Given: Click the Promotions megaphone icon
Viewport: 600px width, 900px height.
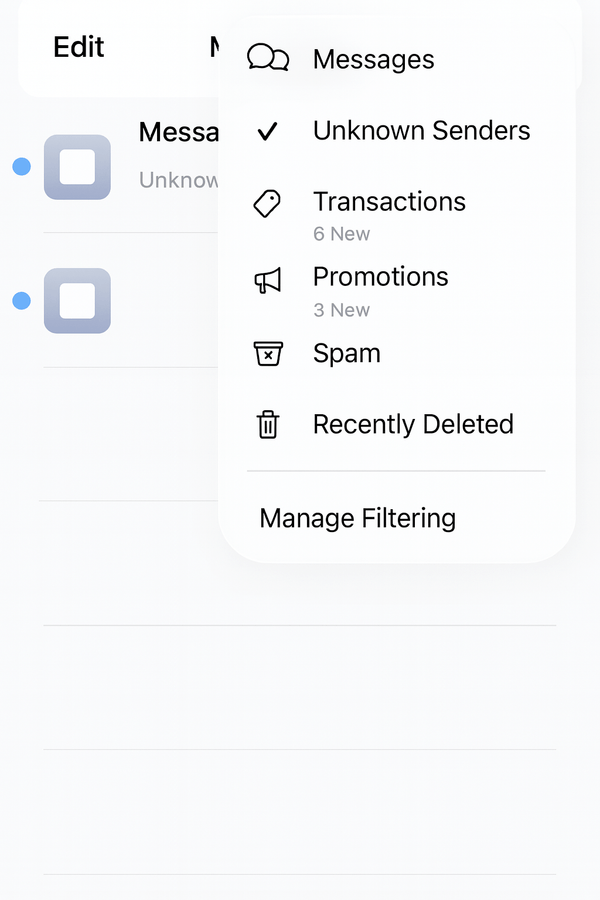Looking at the screenshot, I should tap(266, 278).
